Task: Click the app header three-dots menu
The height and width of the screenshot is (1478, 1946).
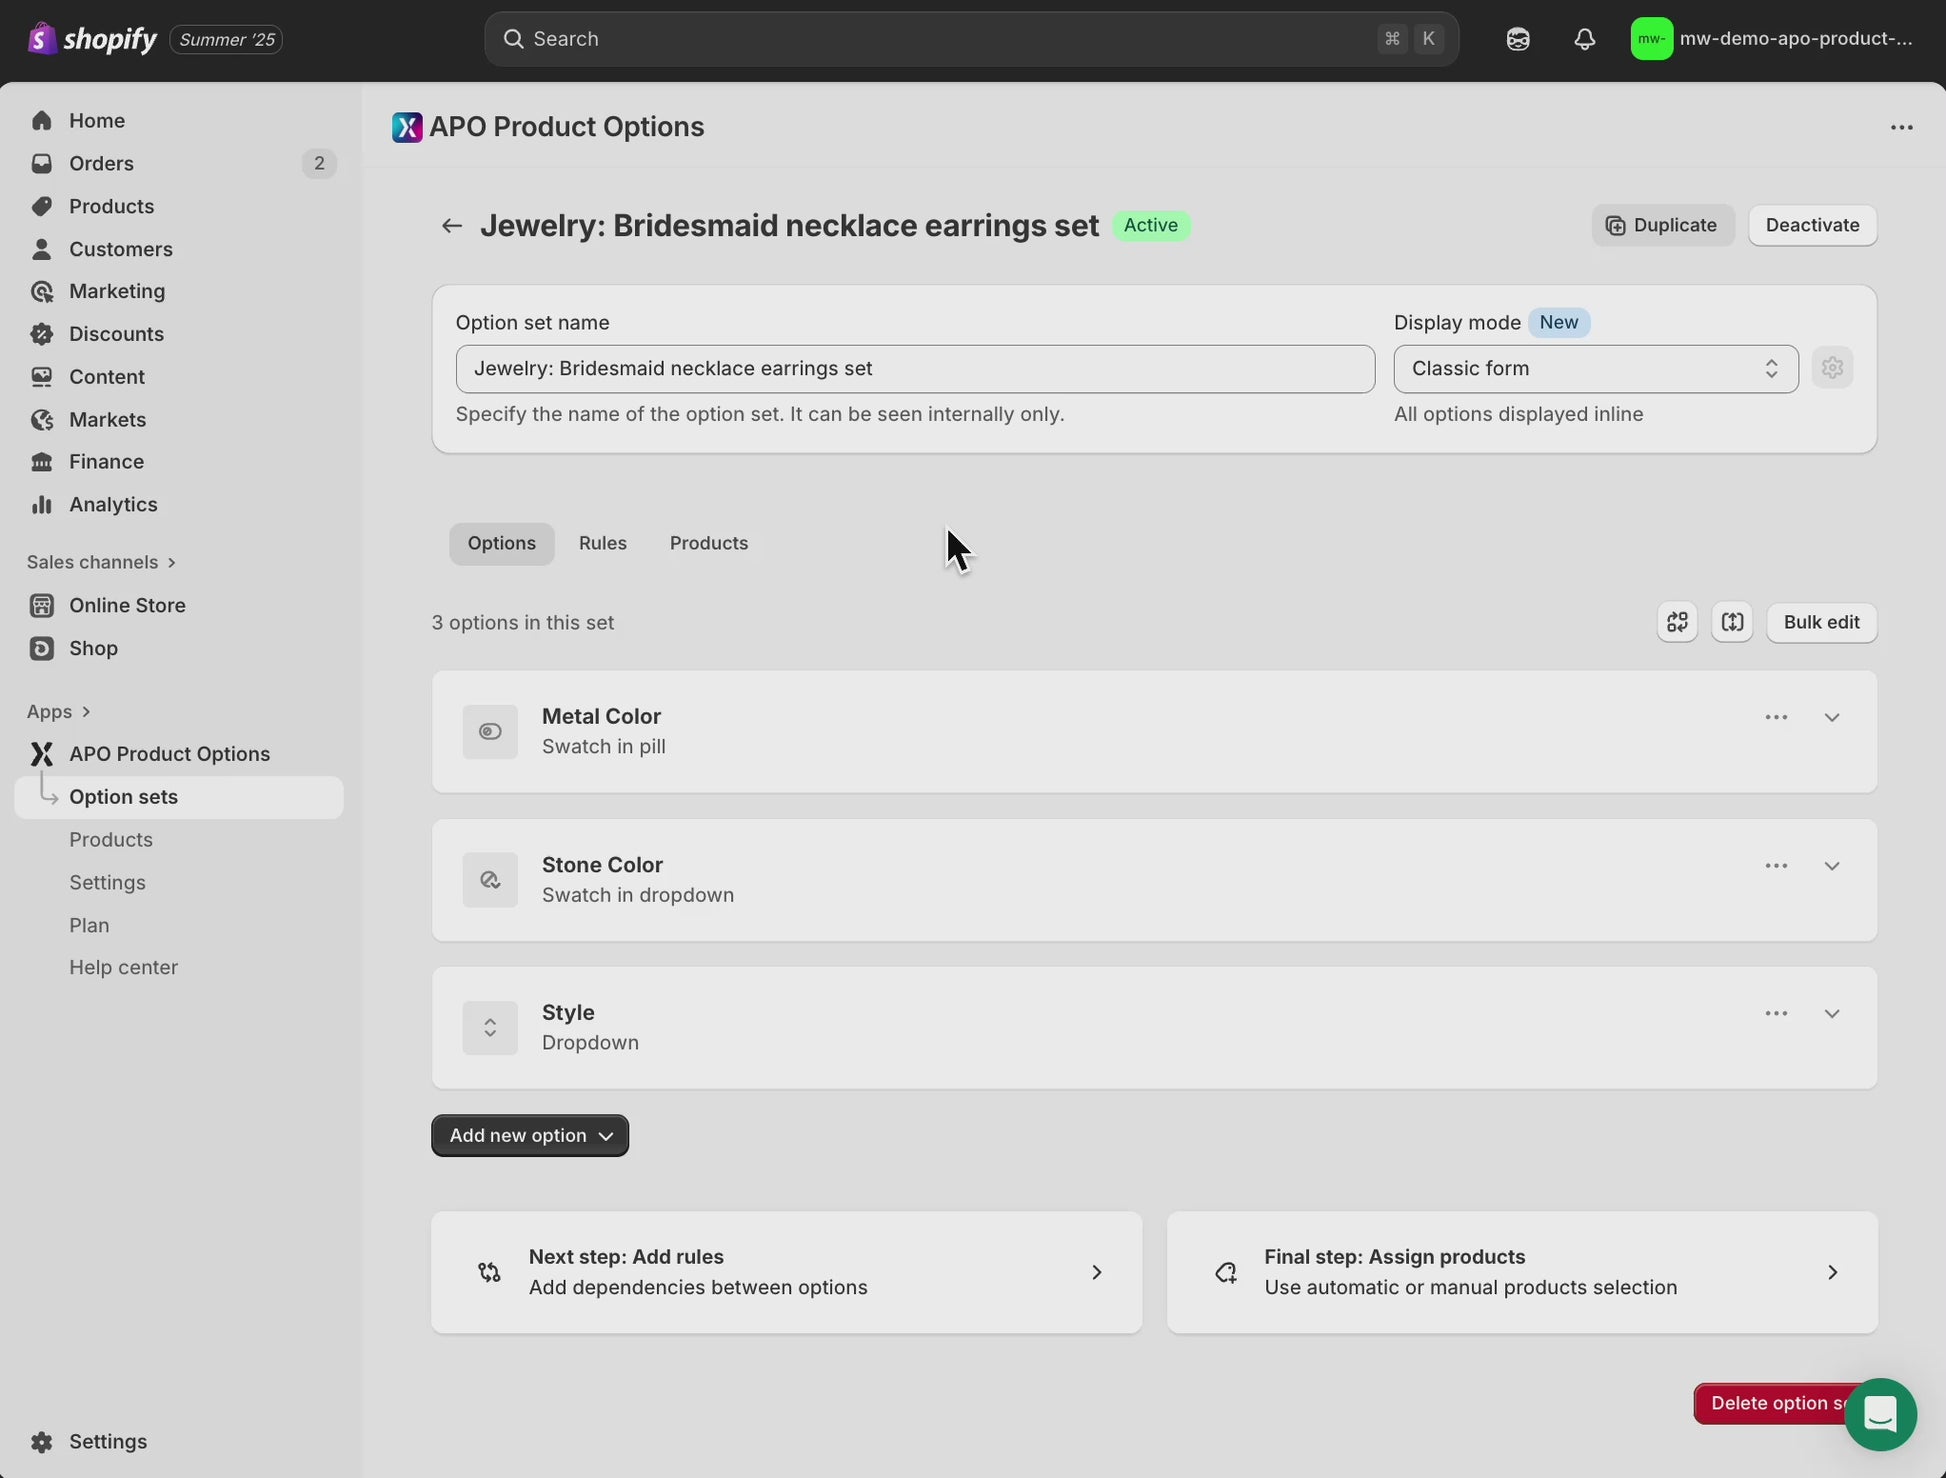Action: point(1901,127)
